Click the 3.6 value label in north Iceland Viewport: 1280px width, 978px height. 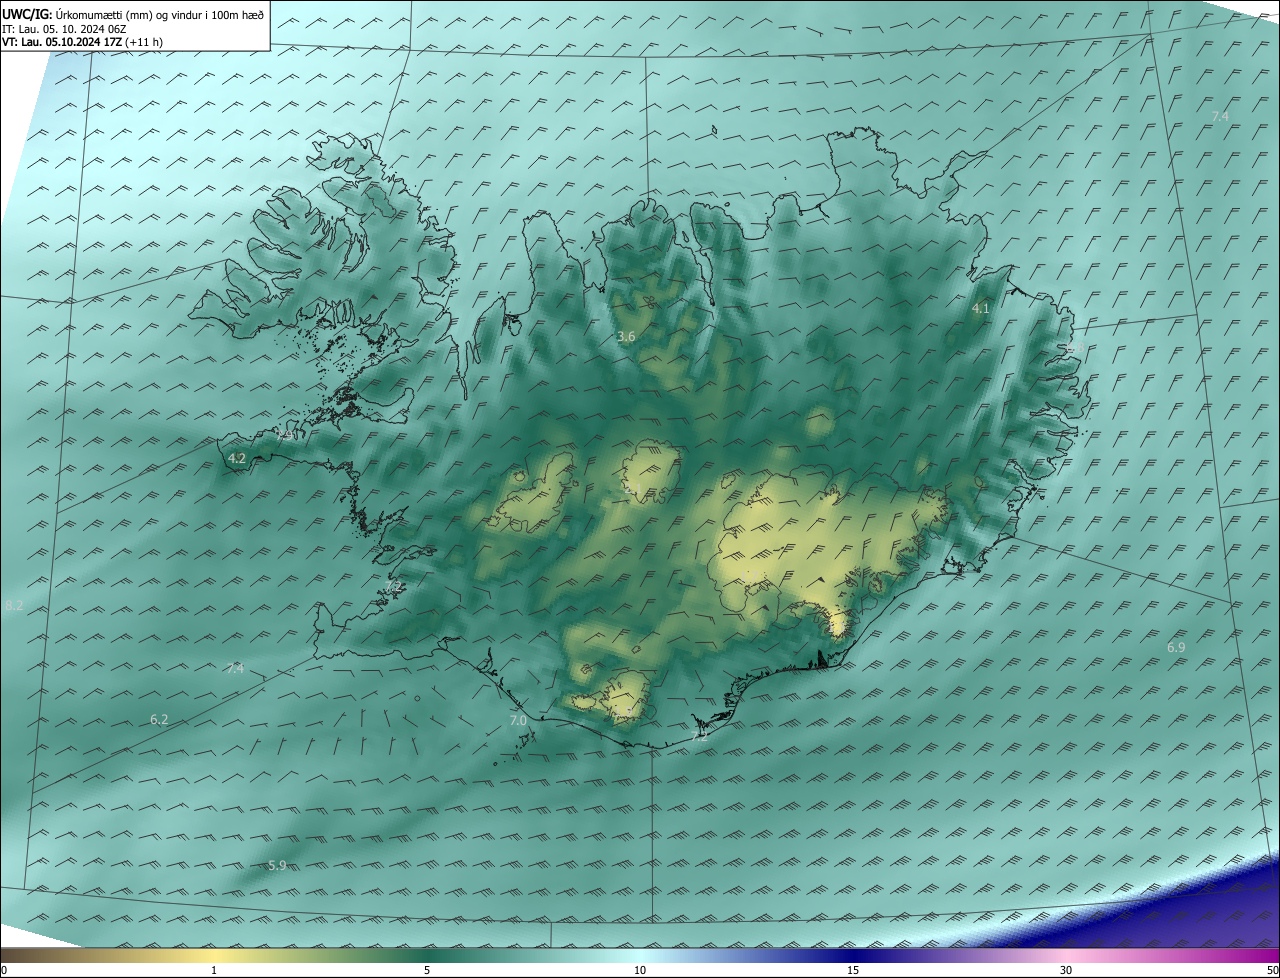[626, 337]
